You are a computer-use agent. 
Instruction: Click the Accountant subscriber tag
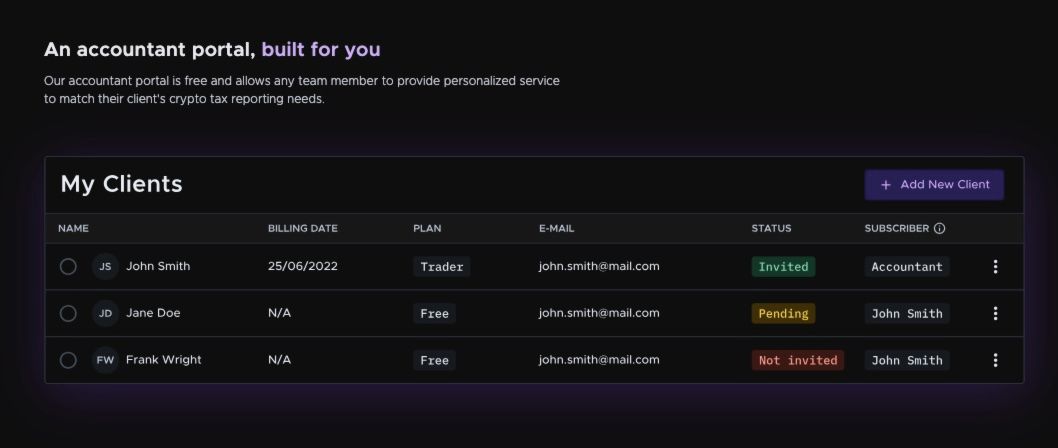[x=907, y=267]
